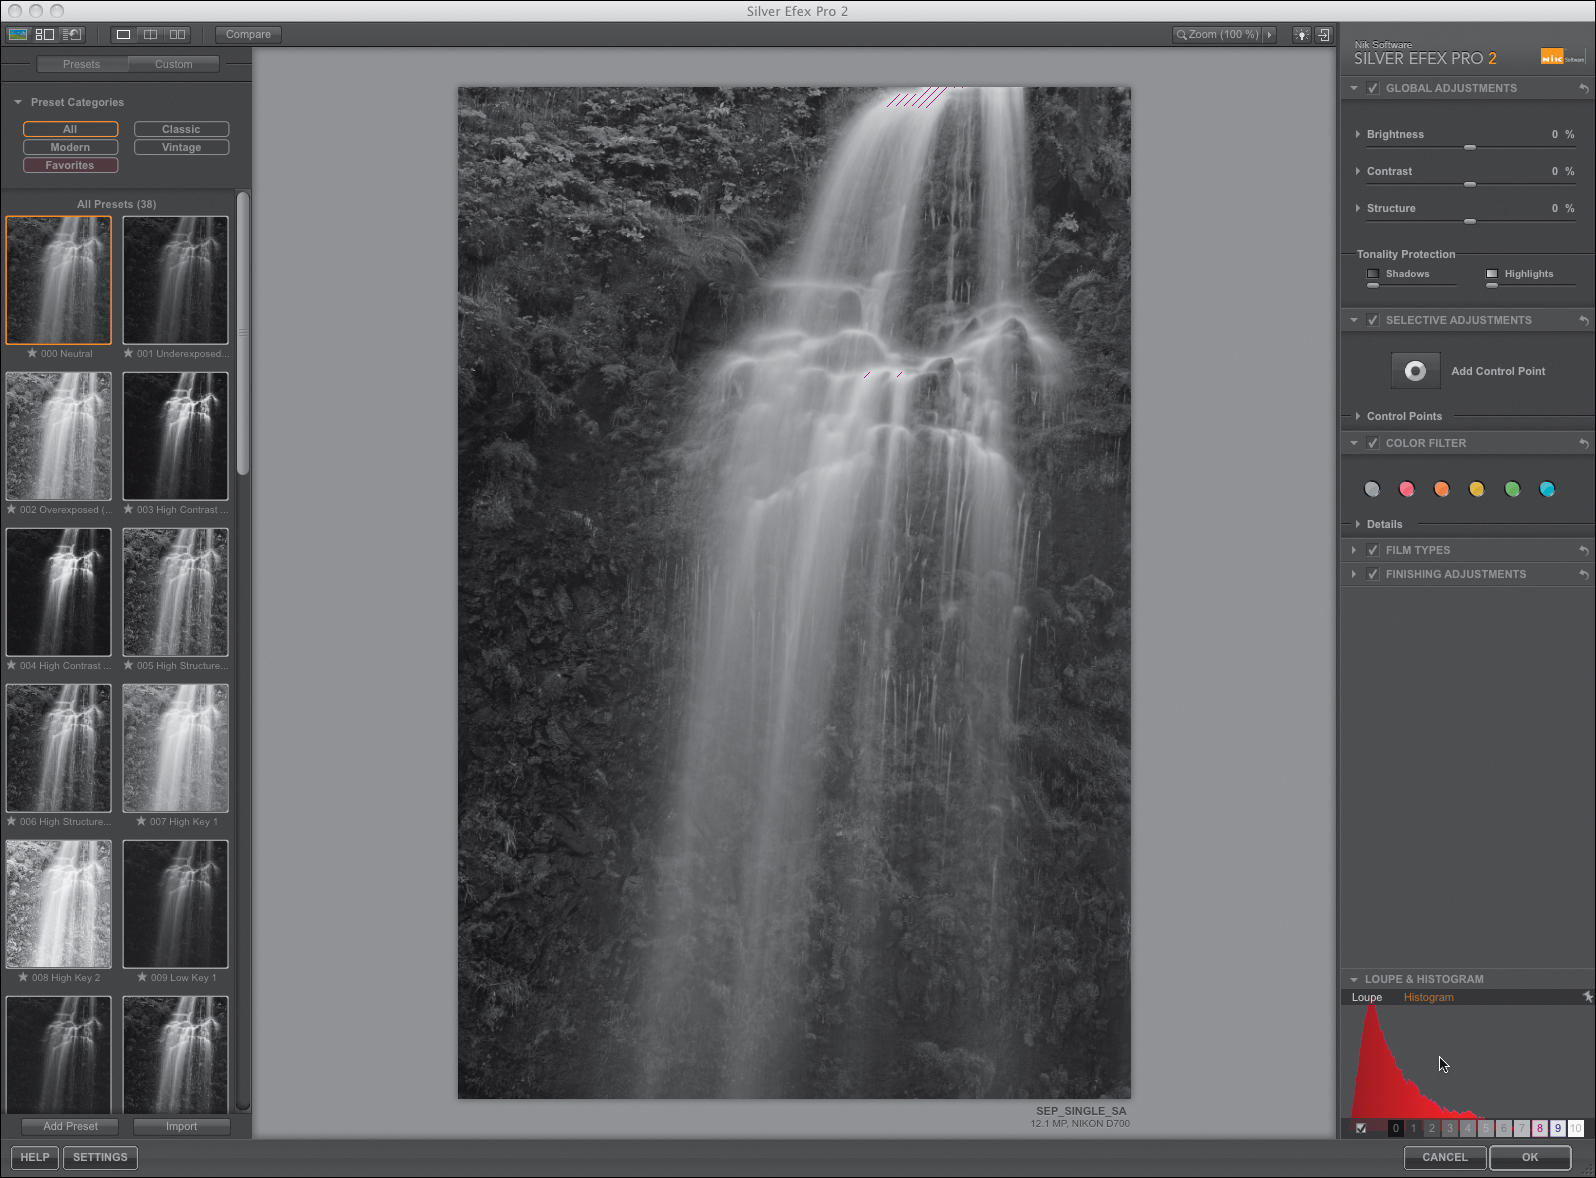This screenshot has height=1178, width=1596.
Task: Reset Finishing Adjustments with undo arrow
Action: coord(1584,574)
